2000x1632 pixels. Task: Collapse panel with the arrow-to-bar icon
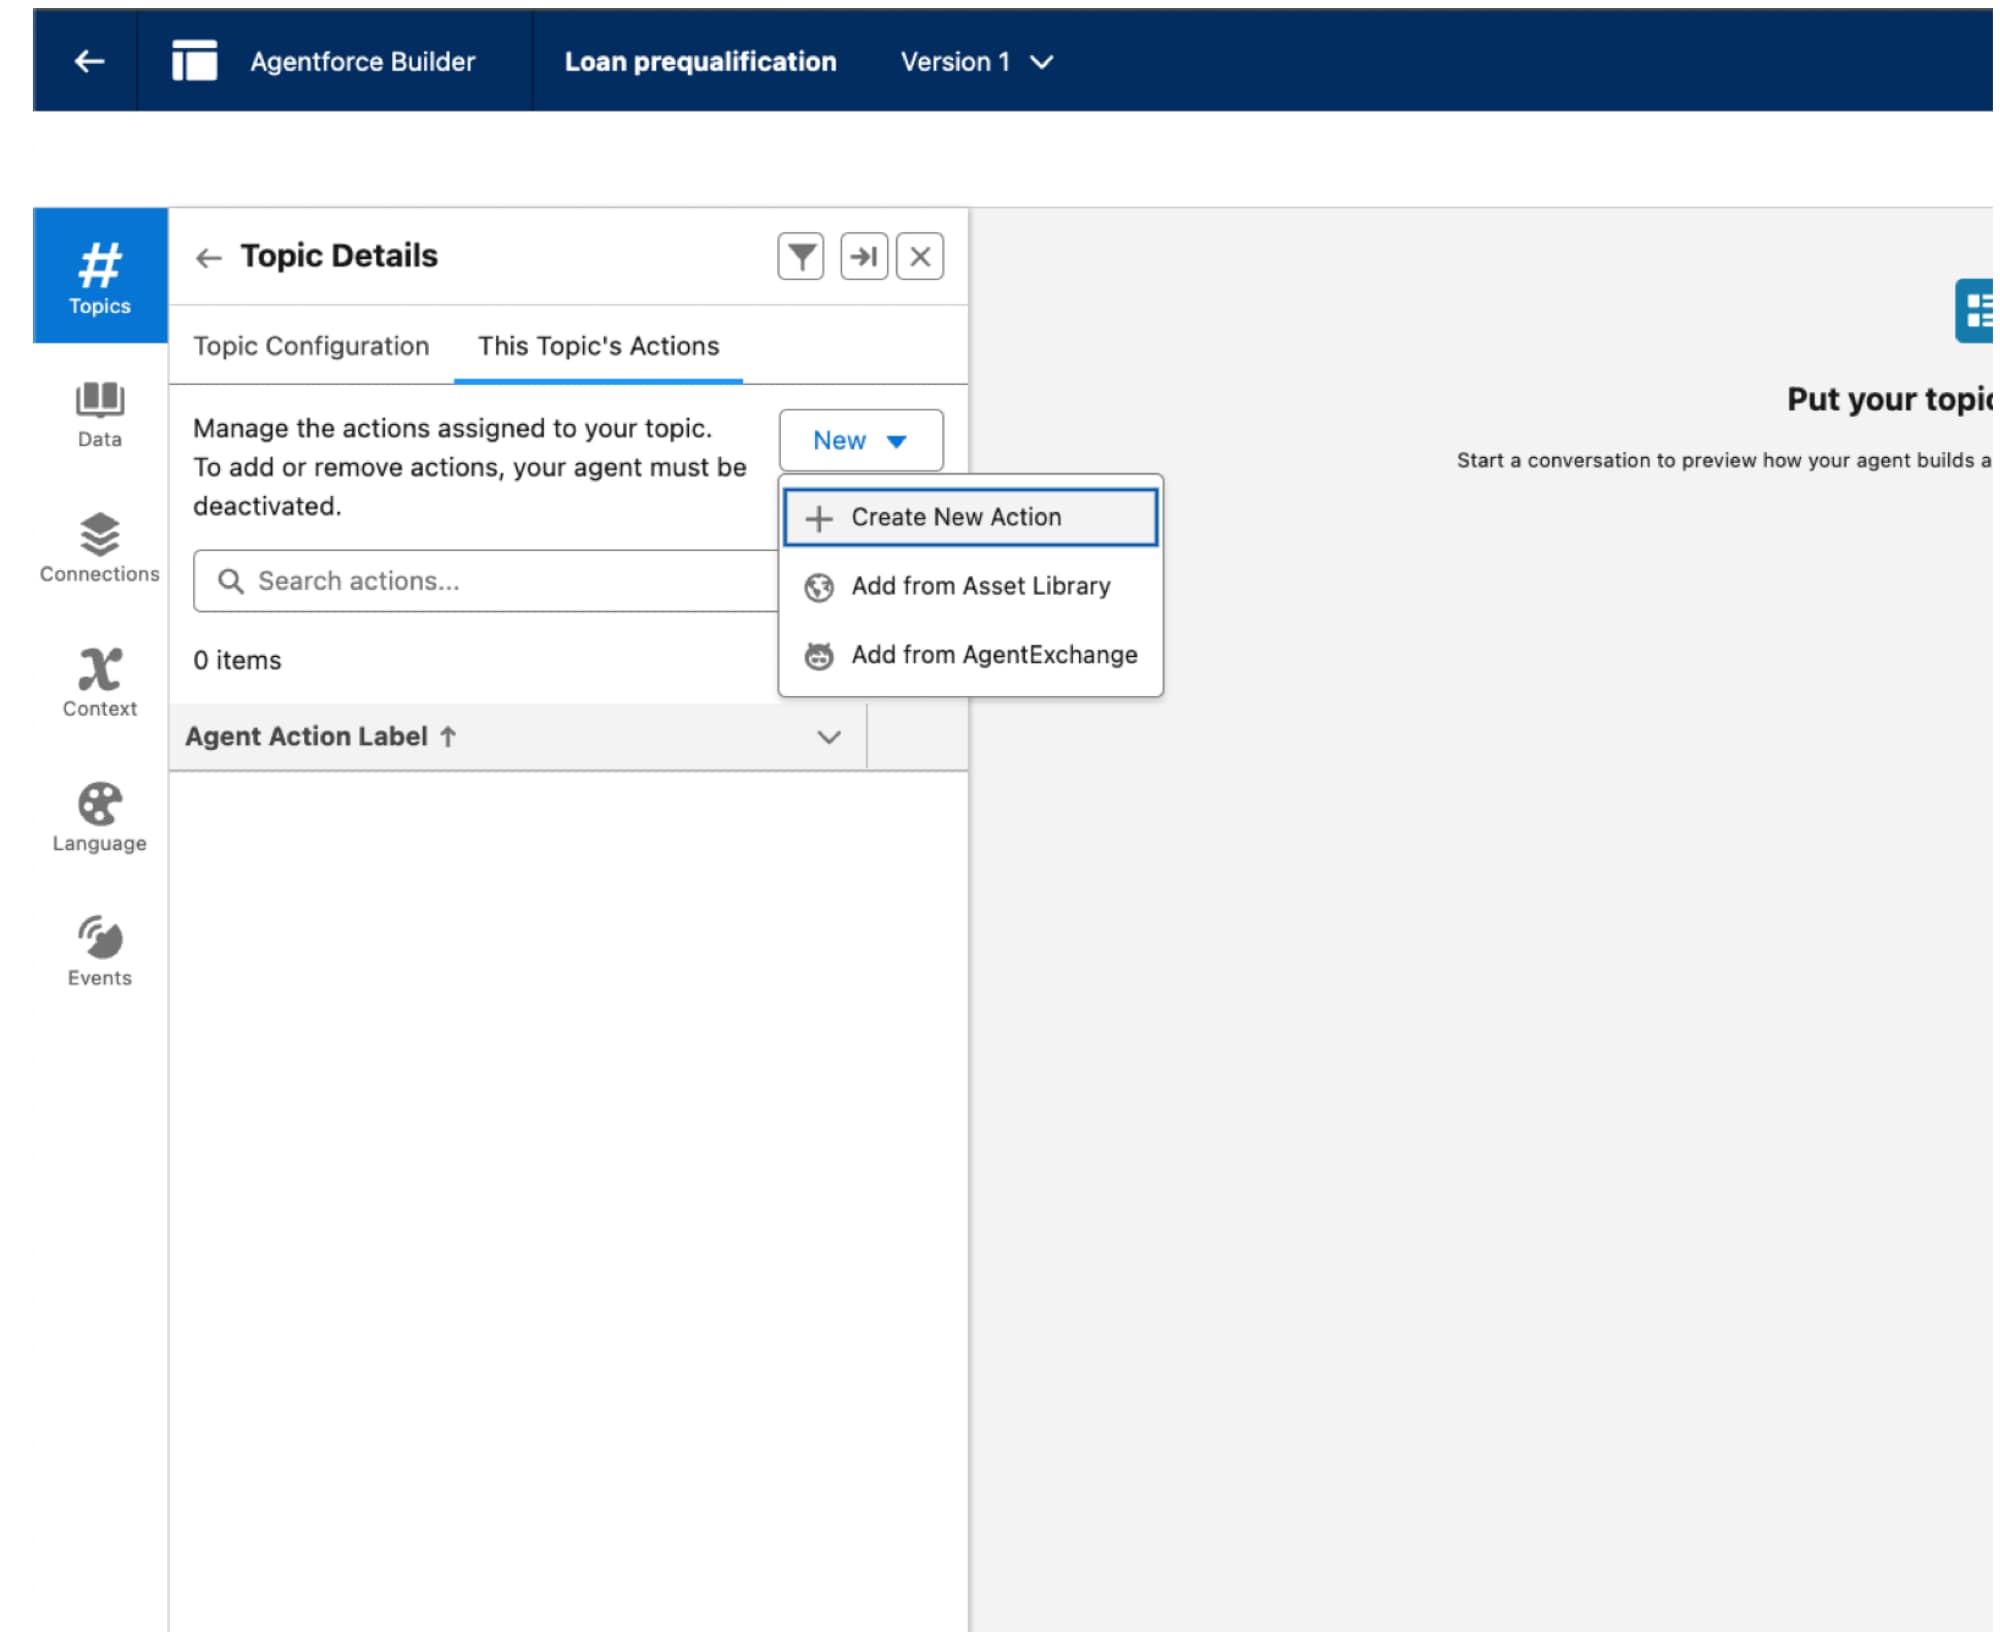tap(863, 257)
